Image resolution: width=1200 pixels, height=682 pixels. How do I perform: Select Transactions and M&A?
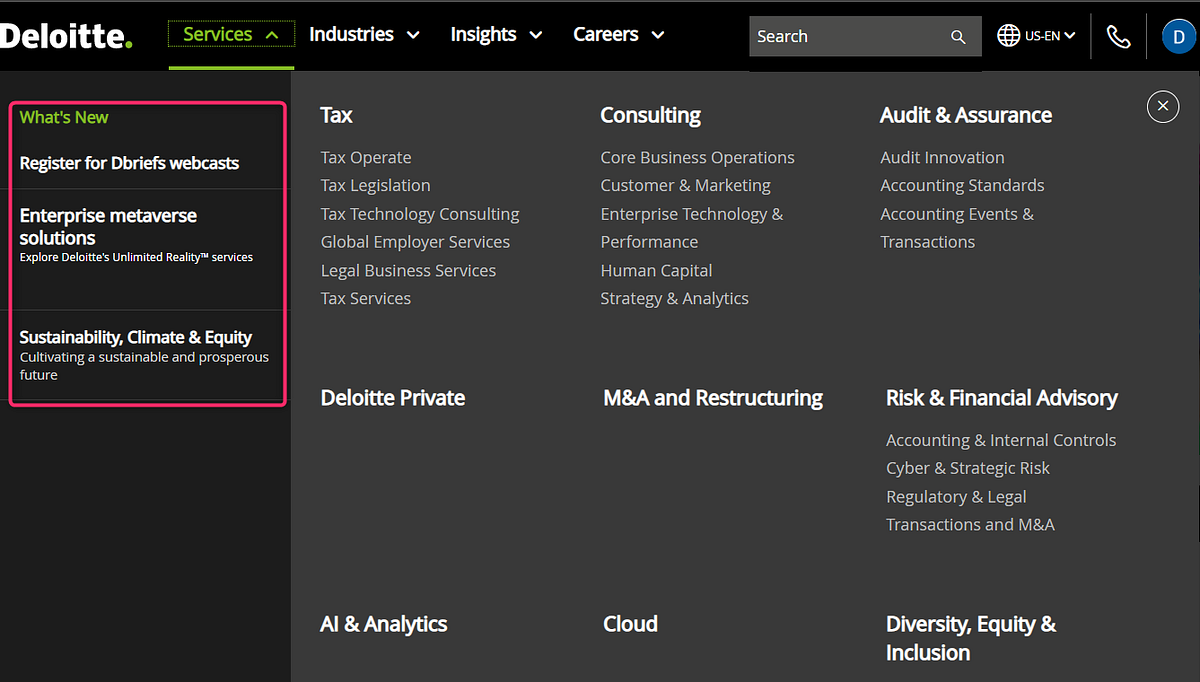click(970, 524)
